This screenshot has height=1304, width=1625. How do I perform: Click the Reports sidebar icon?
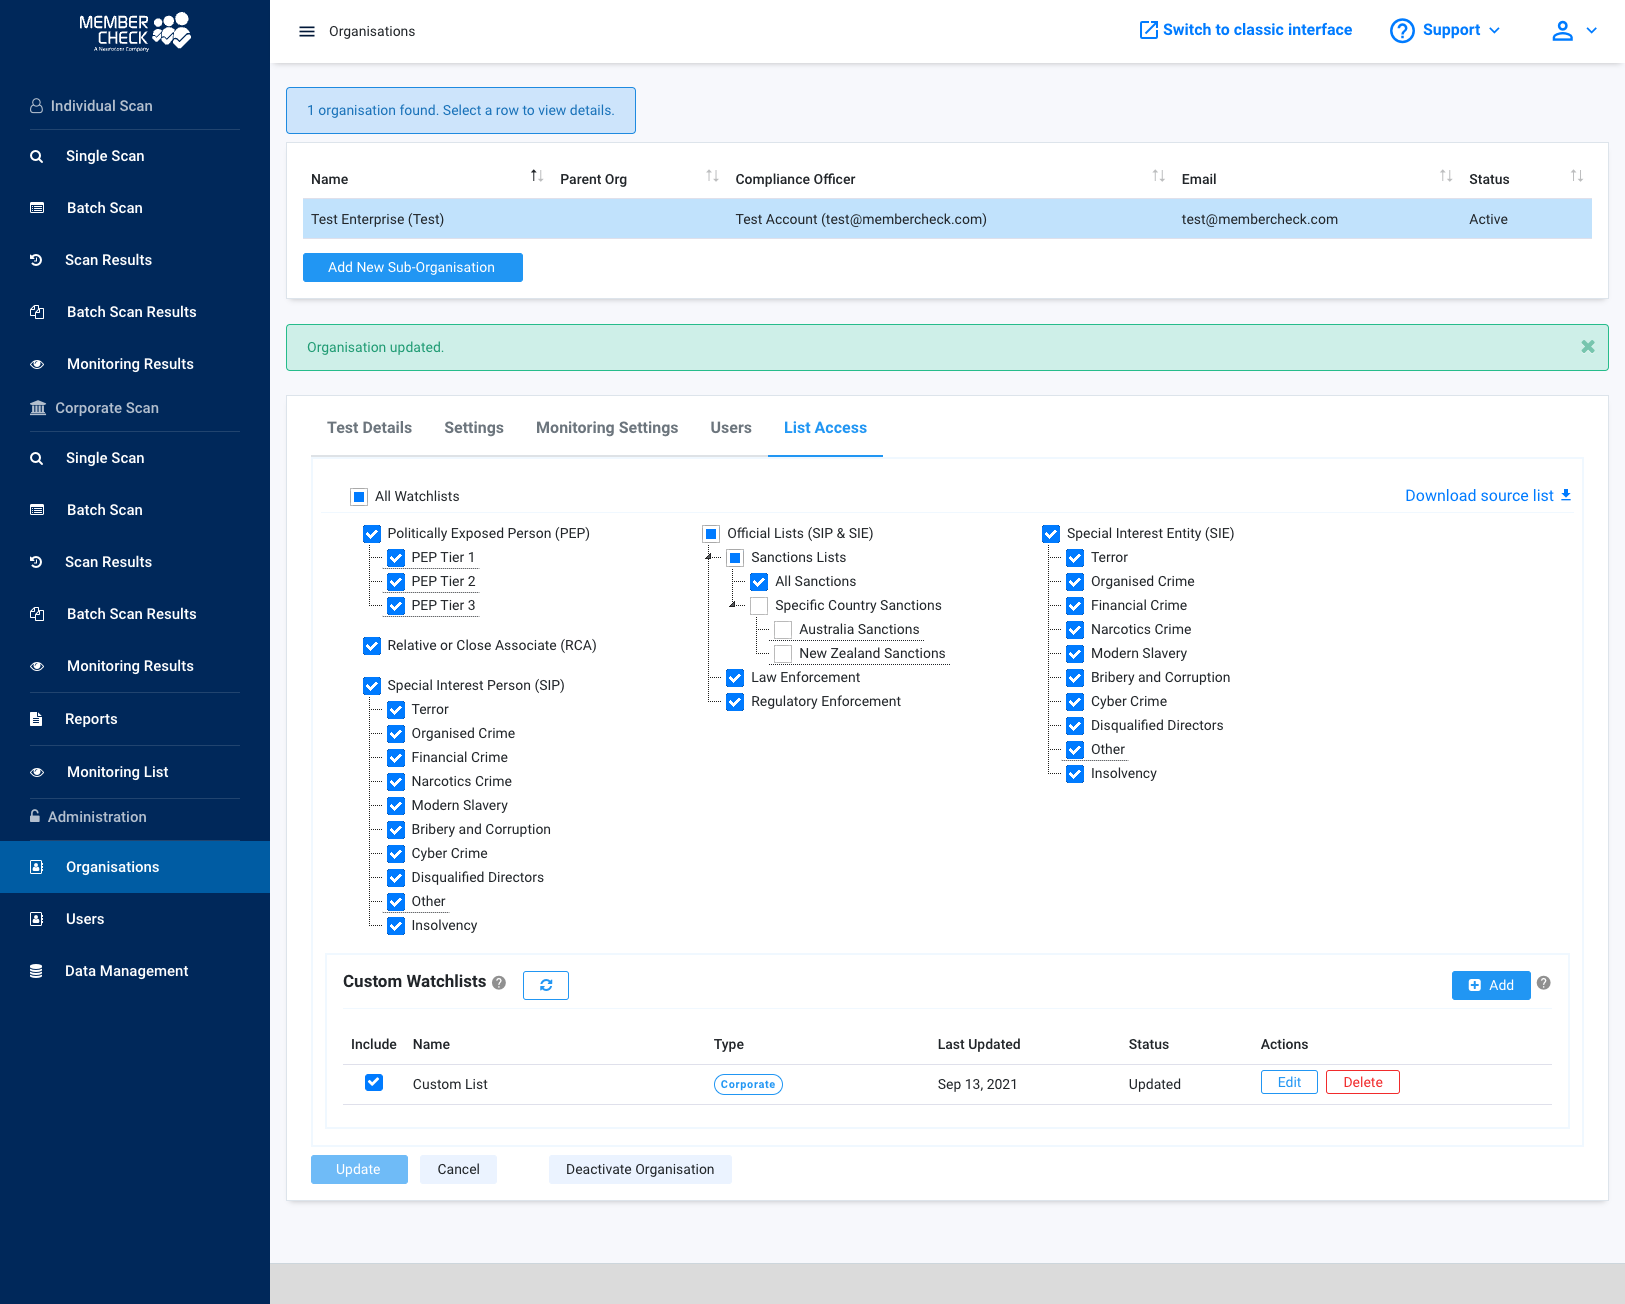pos(37,719)
